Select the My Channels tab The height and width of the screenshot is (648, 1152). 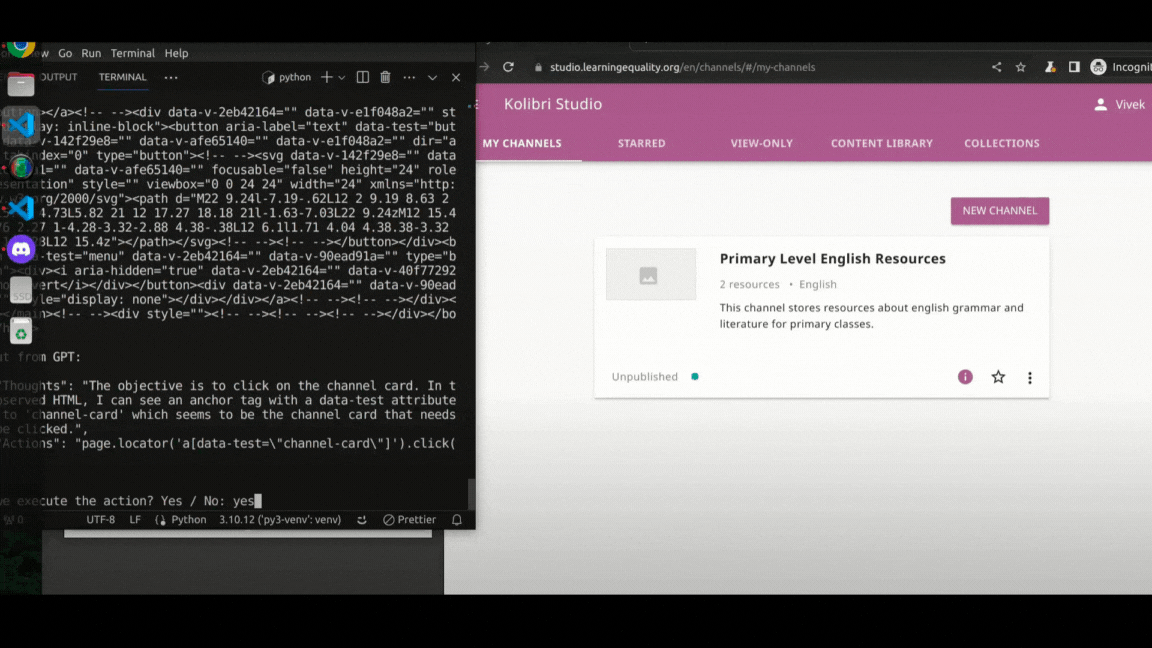pyautogui.click(x=522, y=143)
